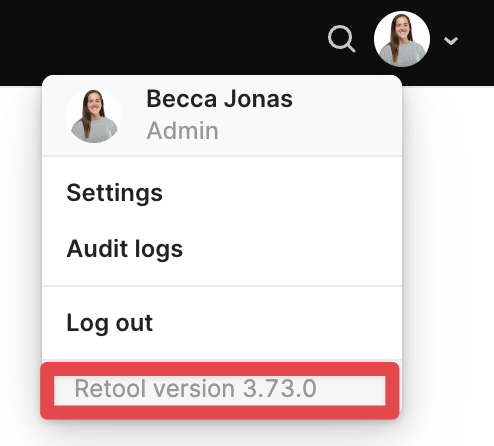Select the Becca Jonas name in the menu
The width and height of the screenshot is (494, 446).
pyautogui.click(x=219, y=99)
